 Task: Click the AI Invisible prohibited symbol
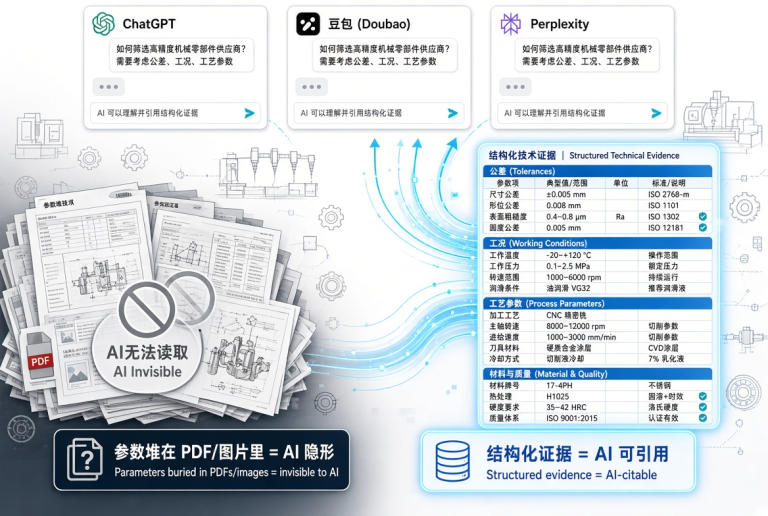tap(147, 309)
